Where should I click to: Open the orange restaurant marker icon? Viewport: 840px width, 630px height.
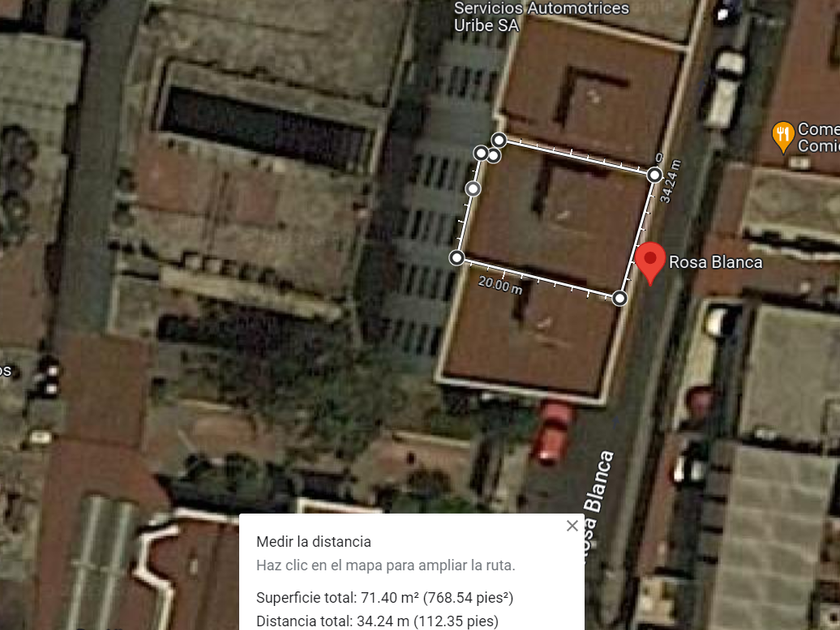tap(783, 137)
